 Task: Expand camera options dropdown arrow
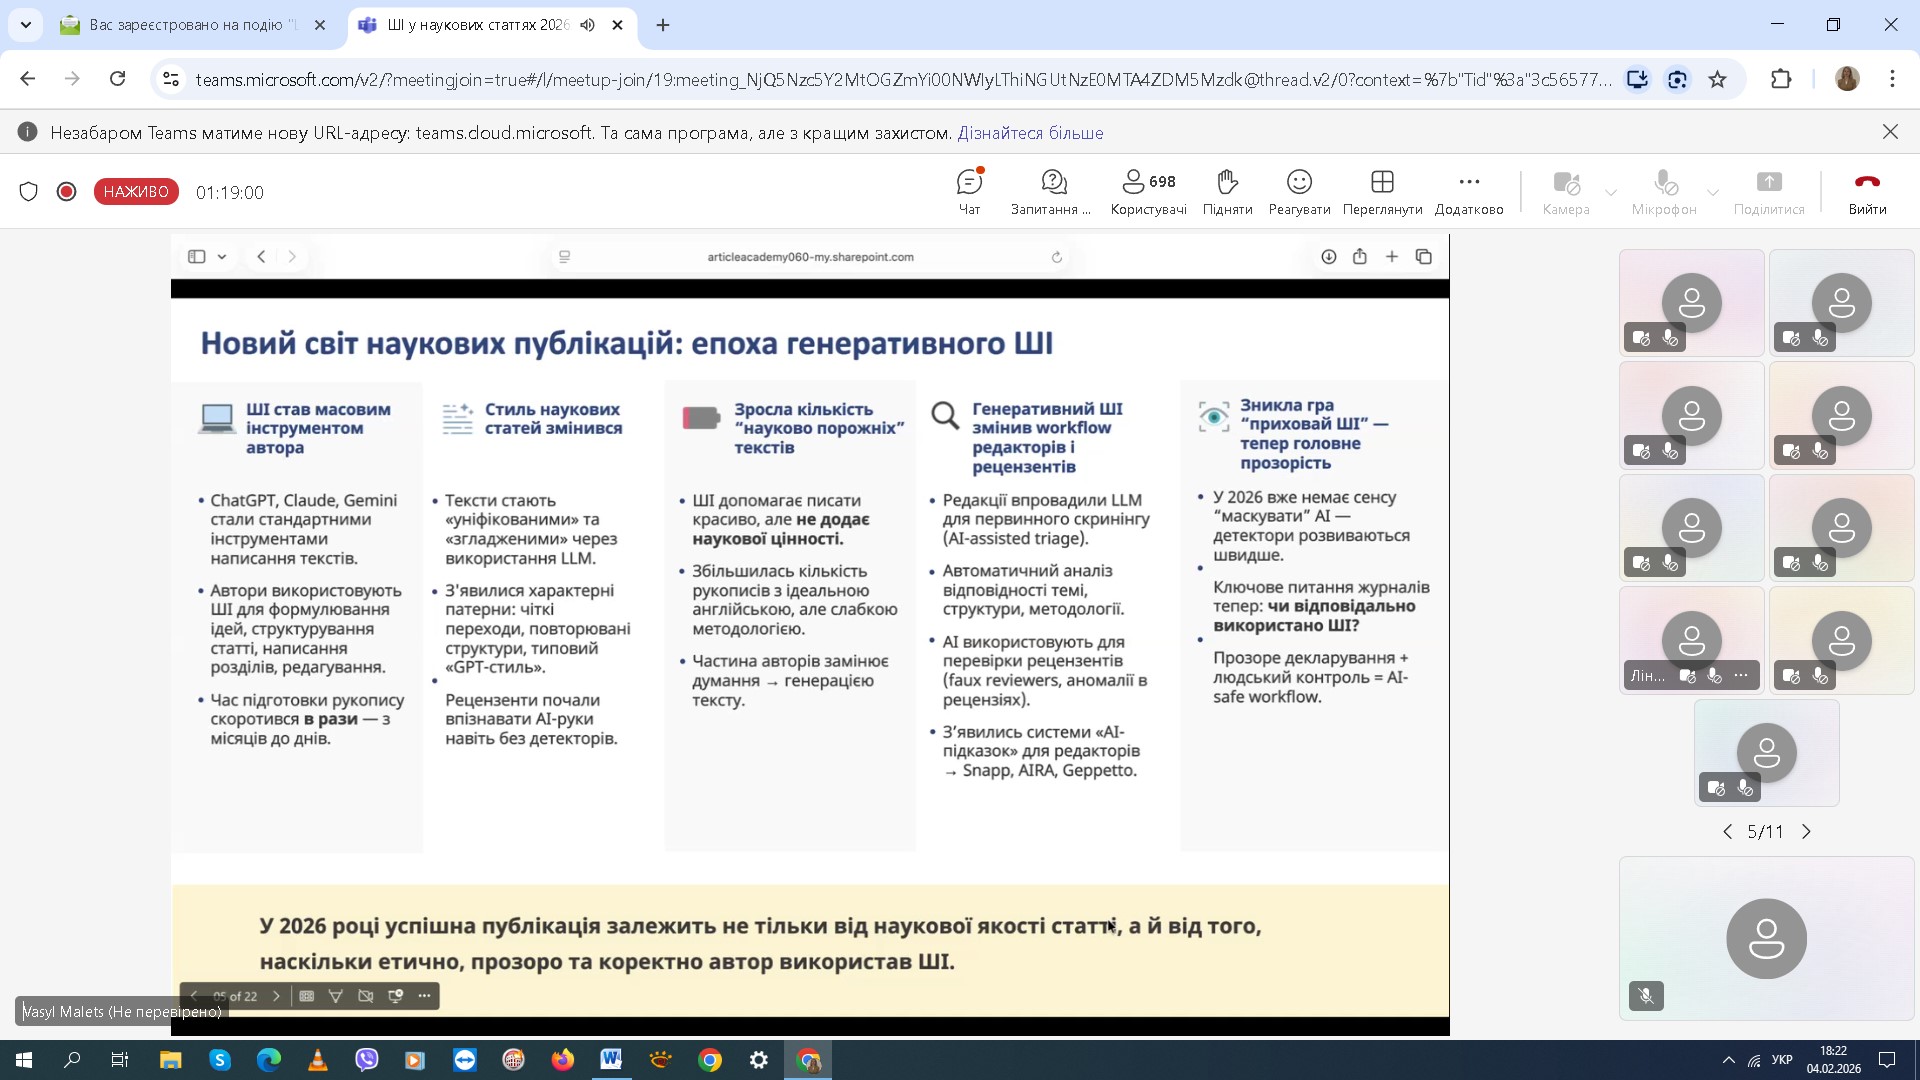tap(1610, 192)
